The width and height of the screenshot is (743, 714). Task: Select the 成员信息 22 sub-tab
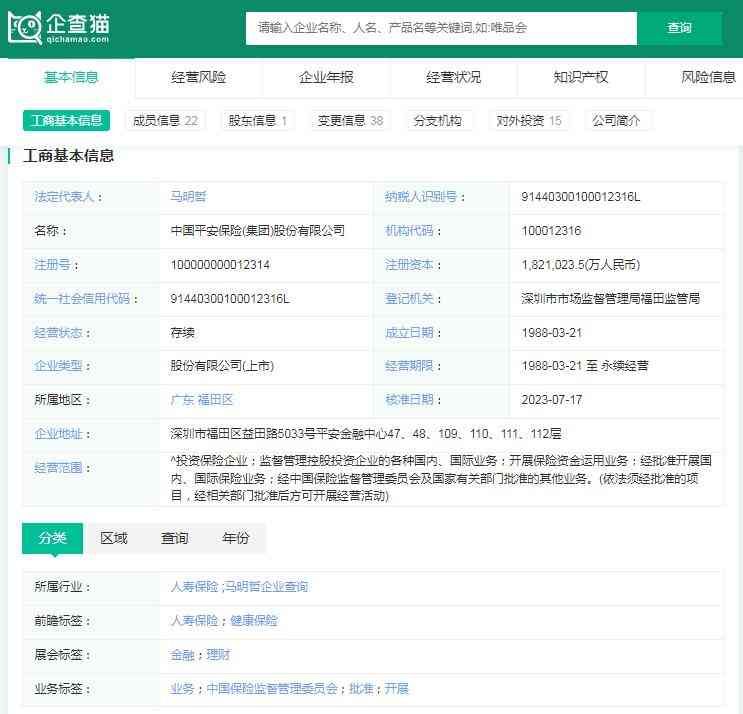click(x=165, y=121)
